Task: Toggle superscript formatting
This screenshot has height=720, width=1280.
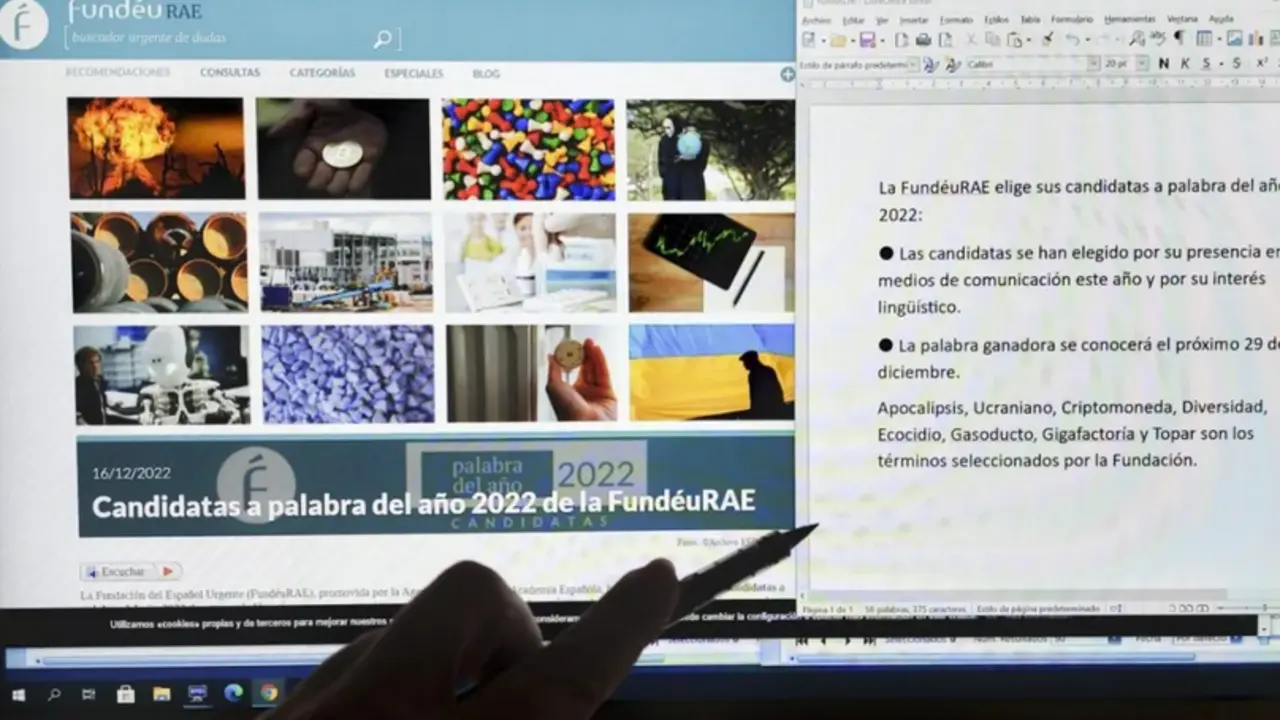Action: pyautogui.click(x=1262, y=62)
